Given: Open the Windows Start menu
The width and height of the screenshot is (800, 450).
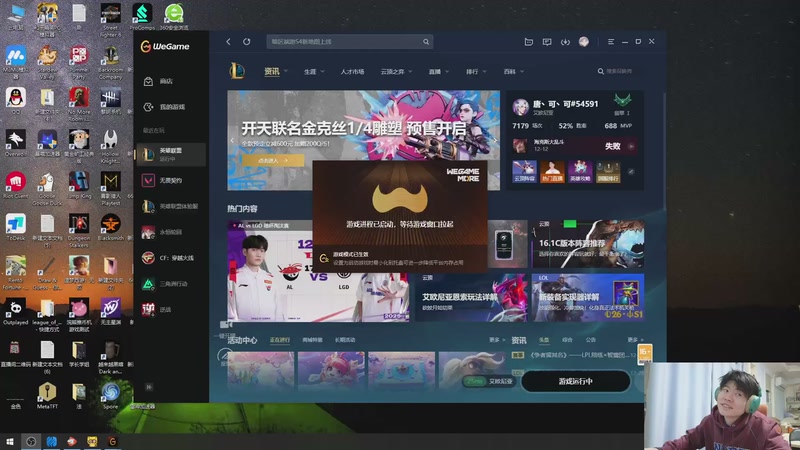Looking at the screenshot, I should (10, 441).
